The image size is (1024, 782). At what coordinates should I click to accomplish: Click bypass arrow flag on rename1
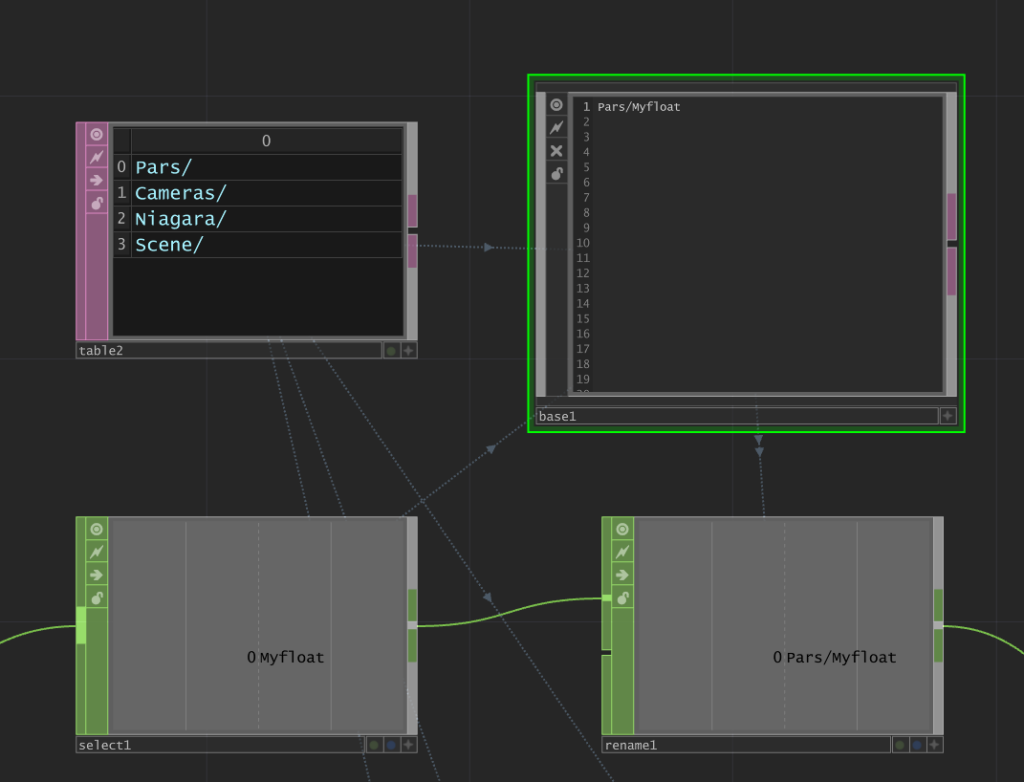click(x=622, y=575)
